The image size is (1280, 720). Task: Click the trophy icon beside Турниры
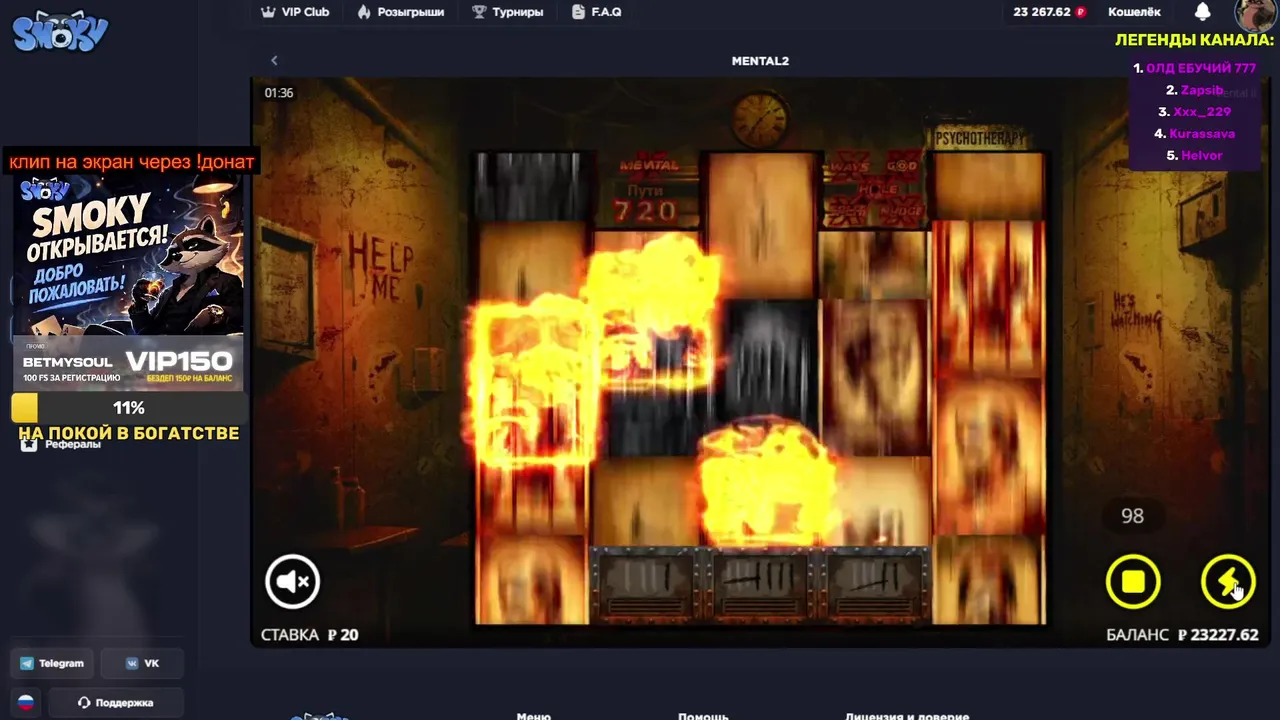click(x=479, y=12)
